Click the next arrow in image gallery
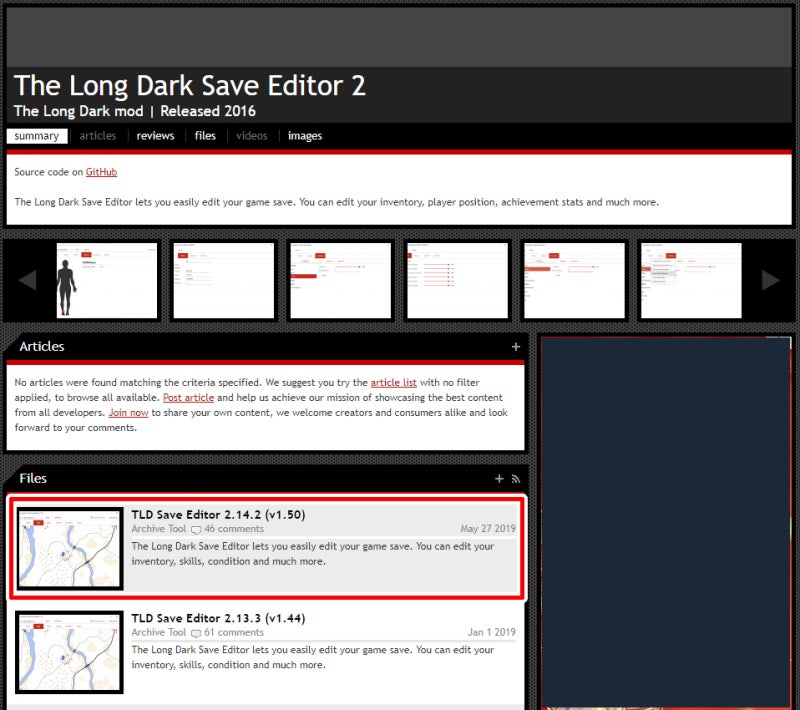The image size is (800, 710). click(x=770, y=280)
